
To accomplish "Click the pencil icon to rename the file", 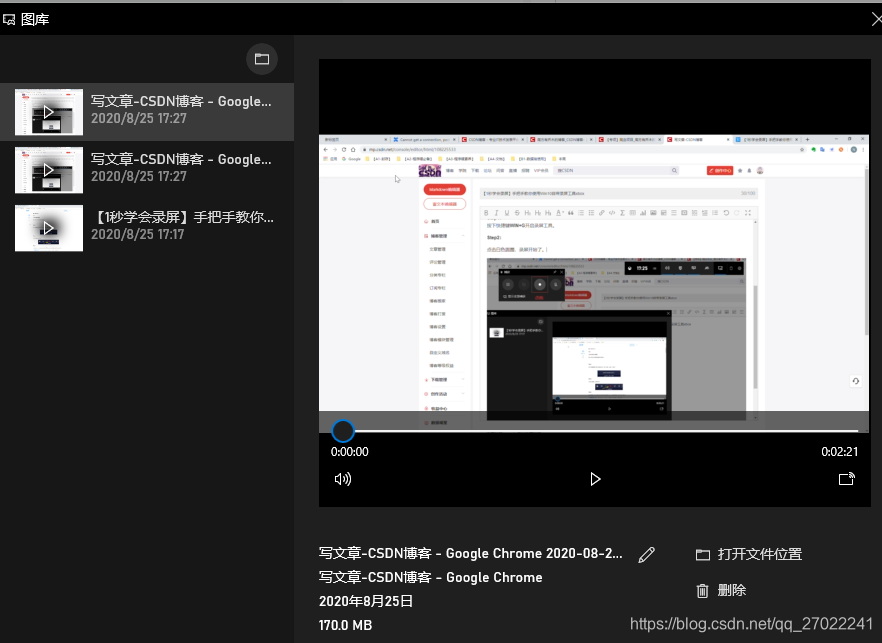I will [x=647, y=555].
